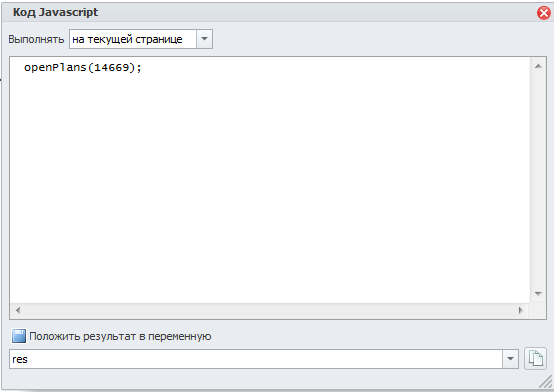Viewport: 554px width, 392px height.
Task: Expand the variable name dropdown arrow
Action: [510, 359]
